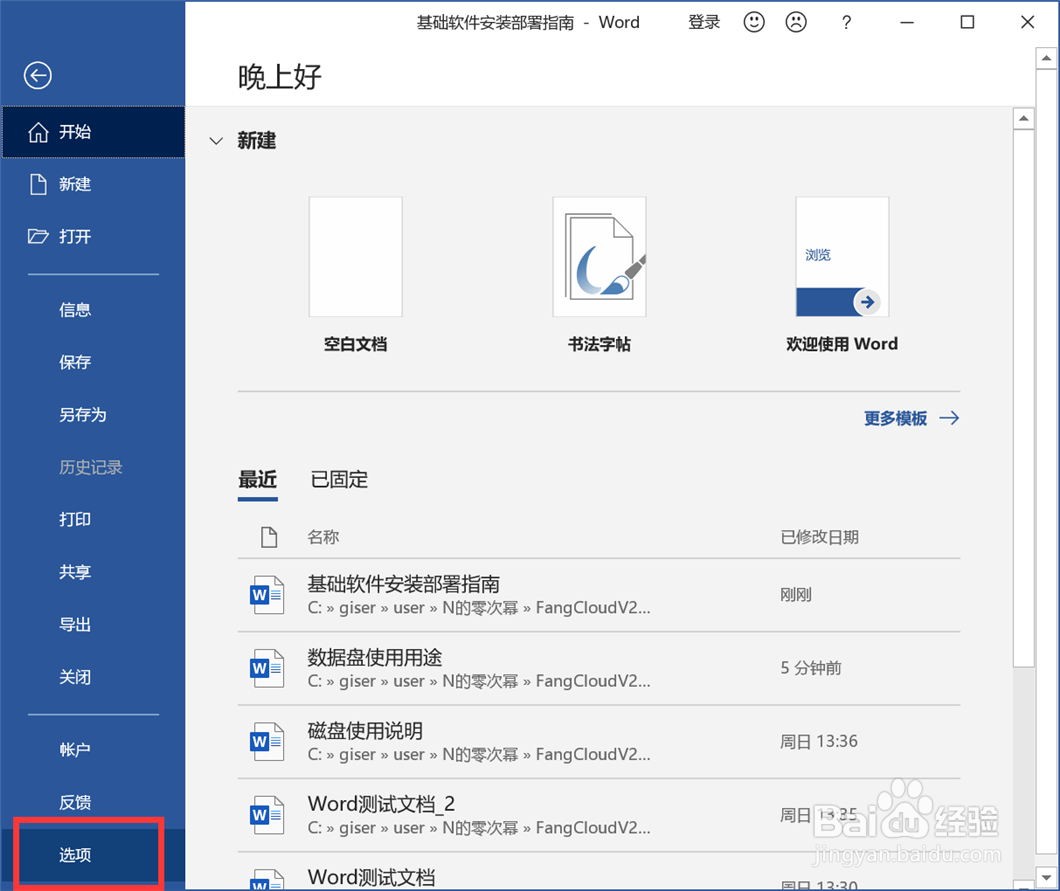Sort by 名称 column header

point(323,537)
